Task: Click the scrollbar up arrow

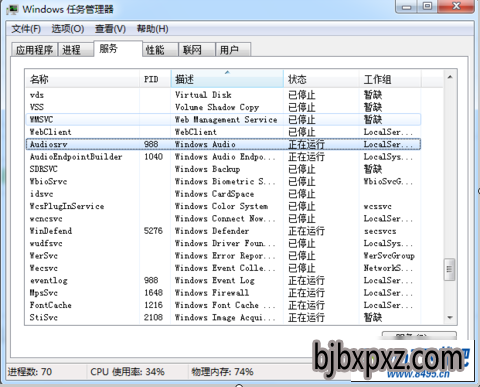Action: pyautogui.click(x=450, y=77)
